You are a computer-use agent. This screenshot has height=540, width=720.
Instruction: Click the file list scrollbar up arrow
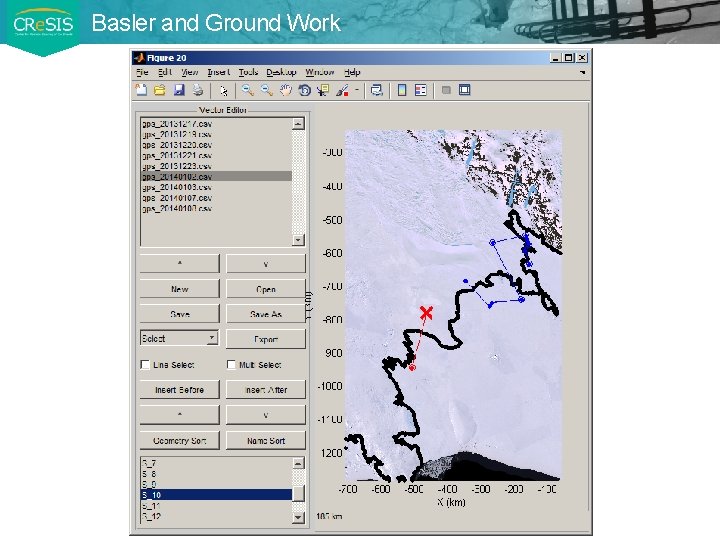(298, 124)
